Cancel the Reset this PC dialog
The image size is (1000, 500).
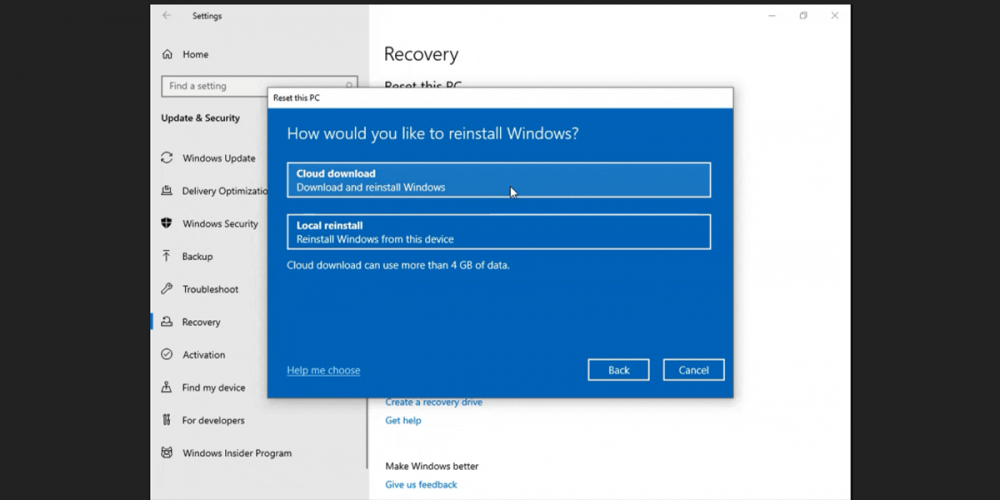coord(693,370)
